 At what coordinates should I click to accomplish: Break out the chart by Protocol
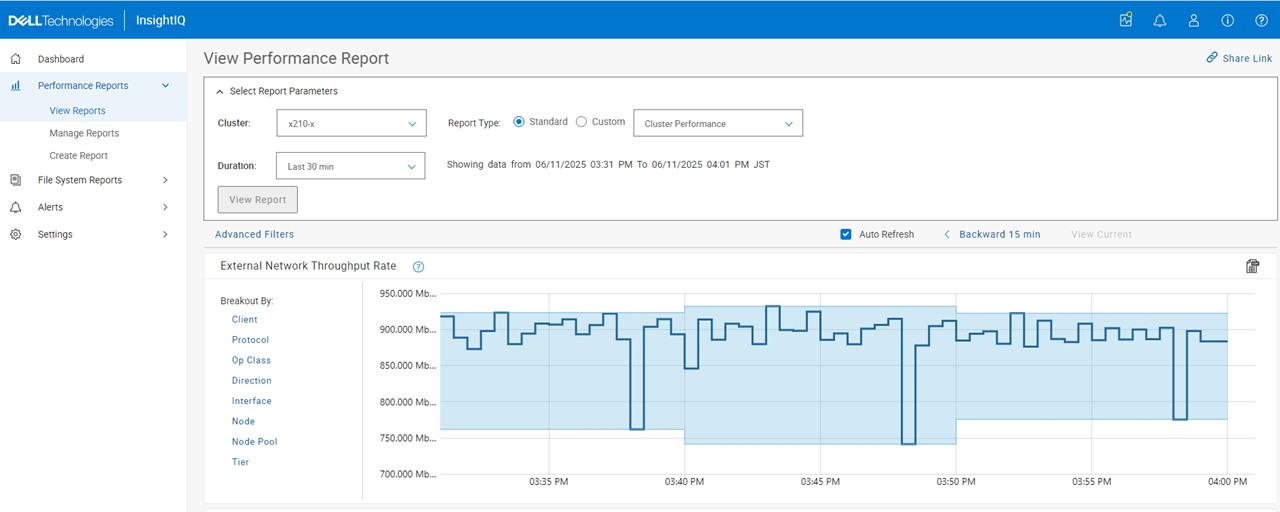coord(250,340)
